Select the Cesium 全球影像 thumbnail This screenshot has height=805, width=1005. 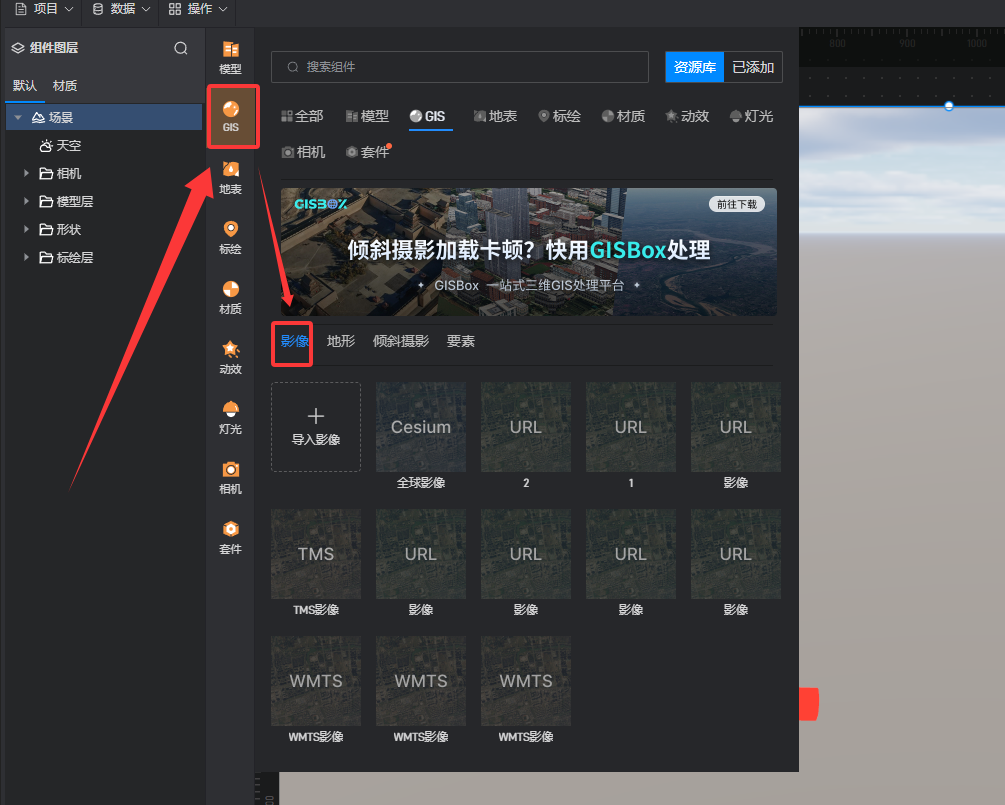pyautogui.click(x=420, y=427)
